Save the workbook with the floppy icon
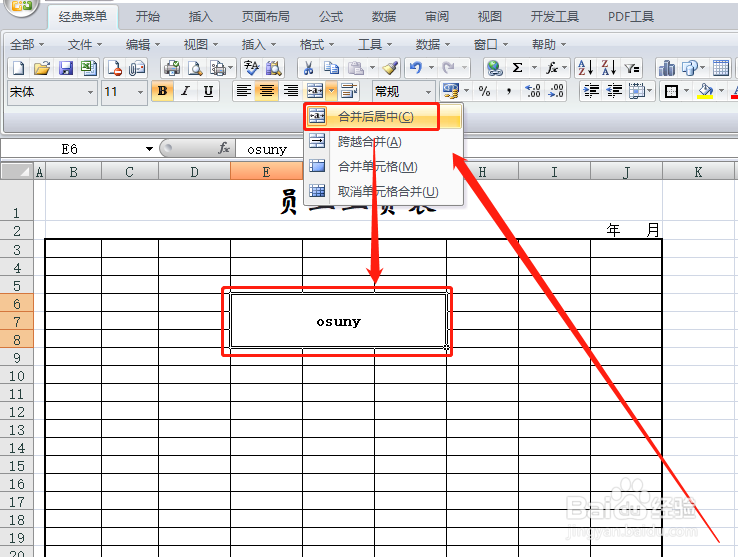738x557 pixels. coord(65,68)
